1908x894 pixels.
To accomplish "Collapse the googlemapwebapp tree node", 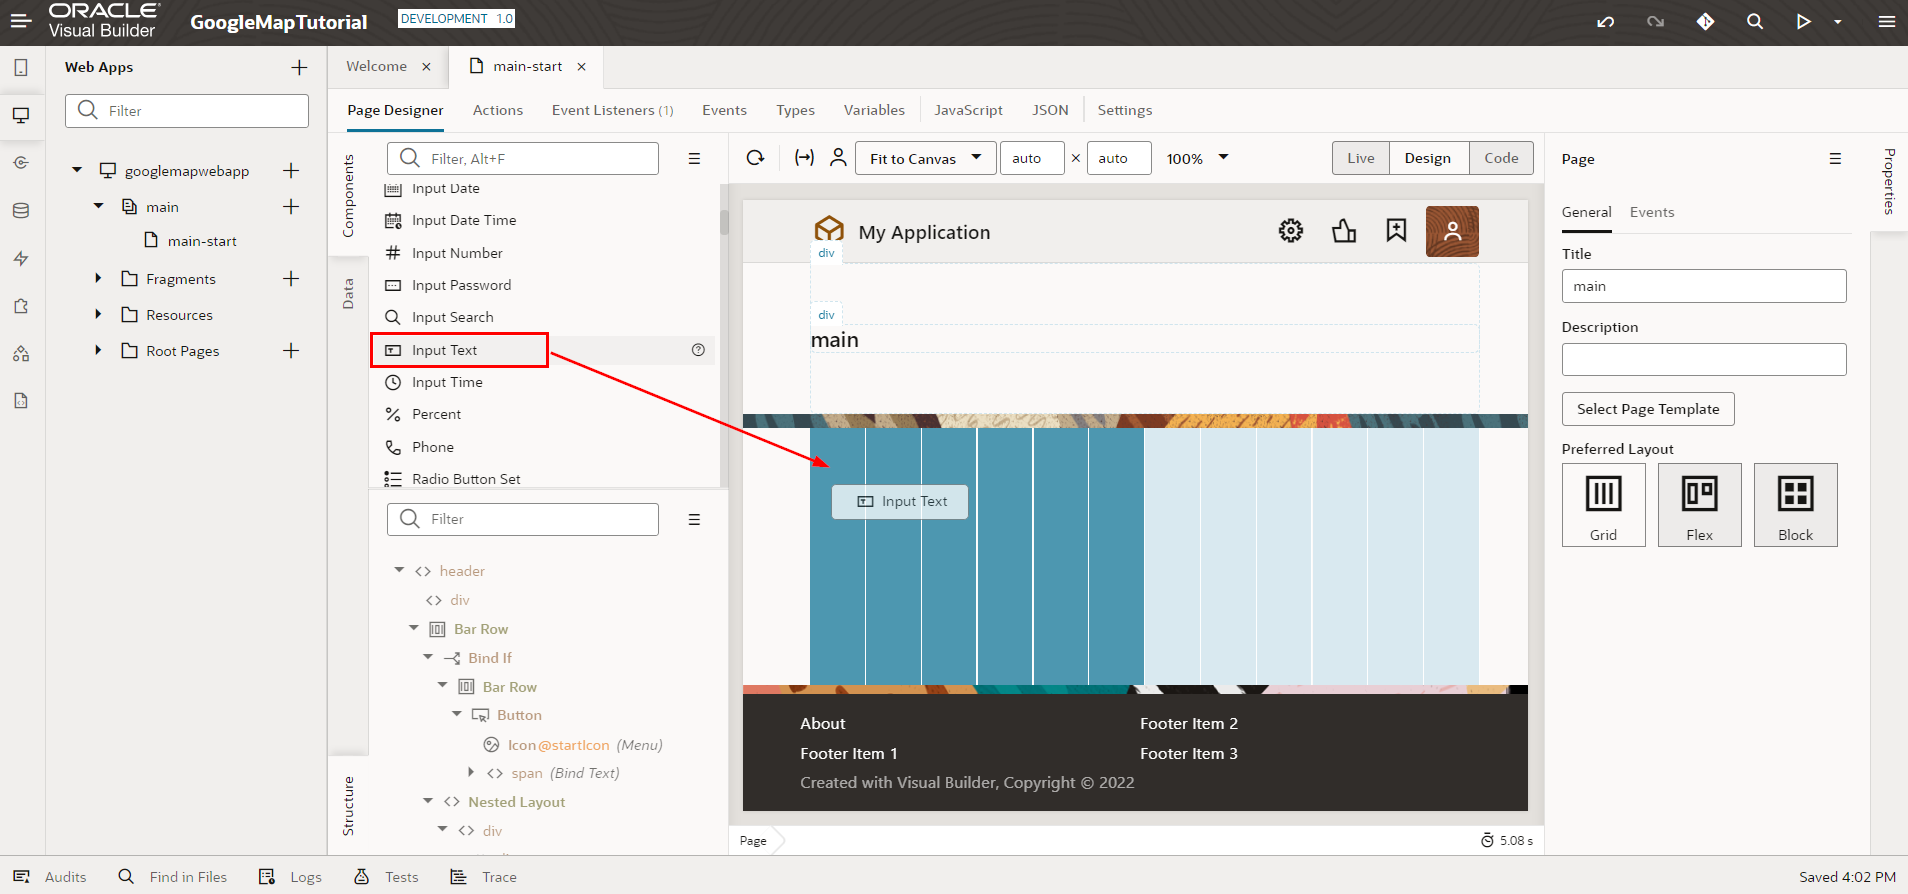I will click(77, 171).
